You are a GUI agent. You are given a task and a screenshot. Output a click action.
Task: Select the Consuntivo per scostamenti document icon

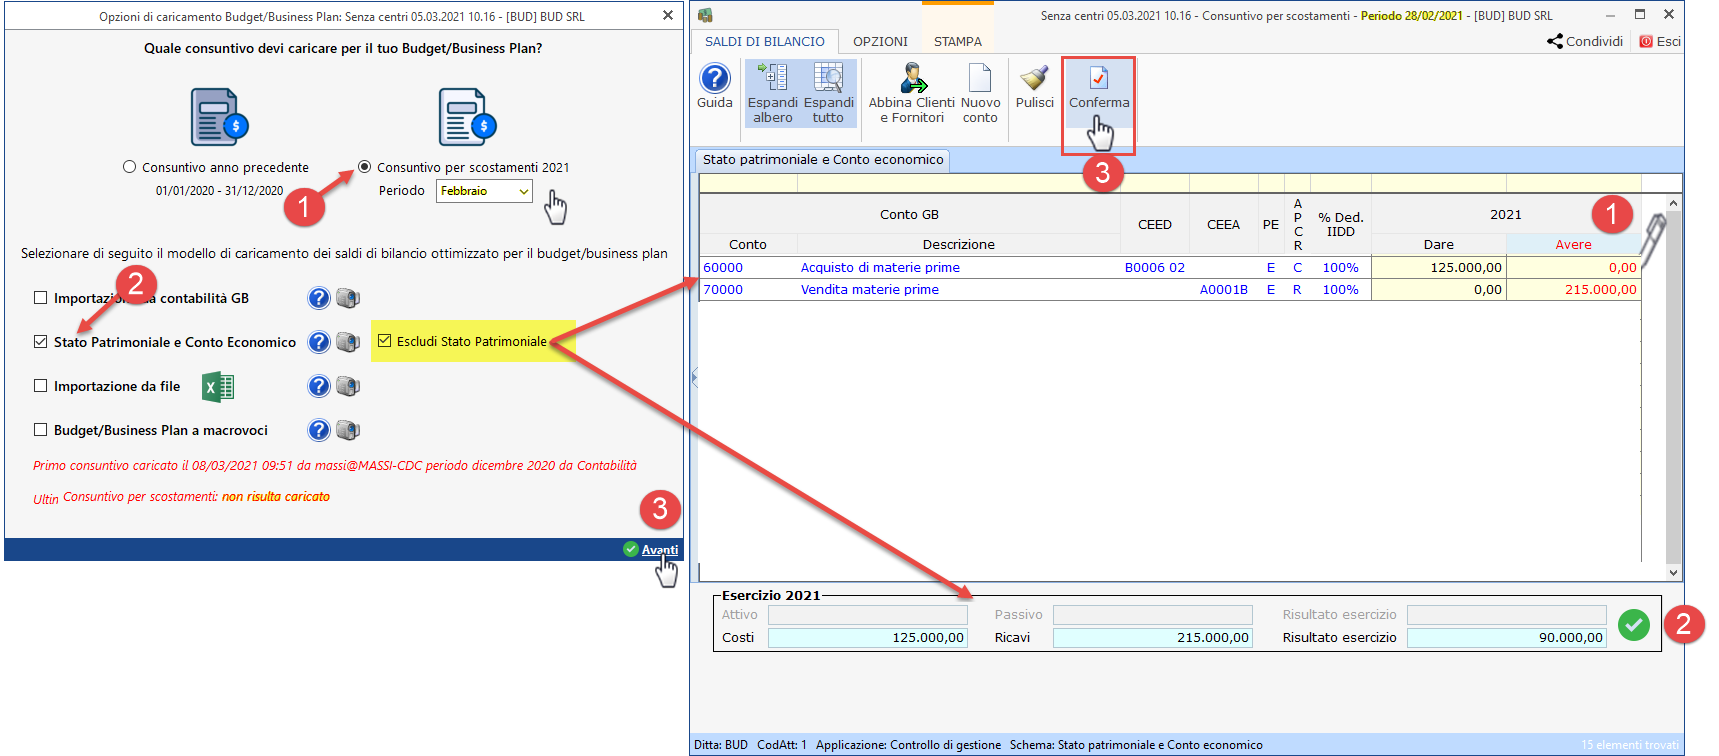(x=467, y=117)
